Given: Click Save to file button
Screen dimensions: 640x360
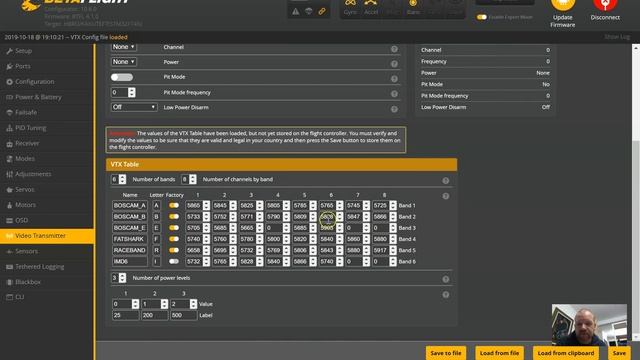Looking at the screenshot, I should pos(446,353).
